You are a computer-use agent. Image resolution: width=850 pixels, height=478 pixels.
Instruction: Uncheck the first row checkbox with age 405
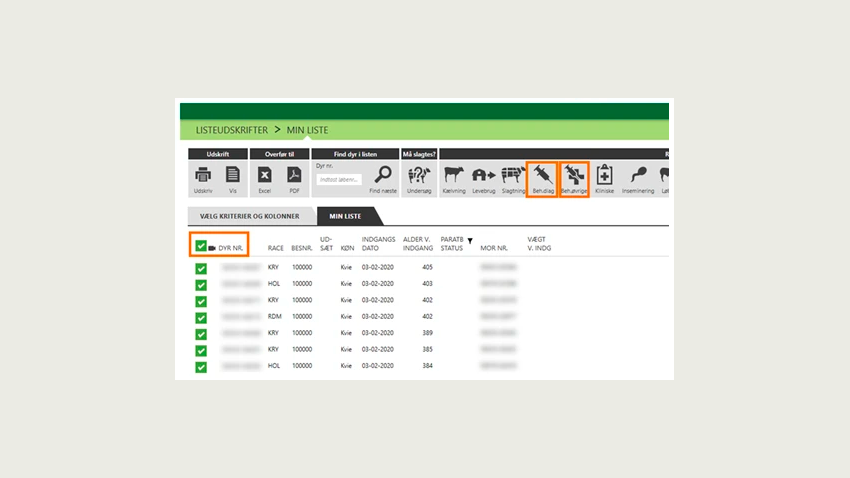click(x=201, y=268)
